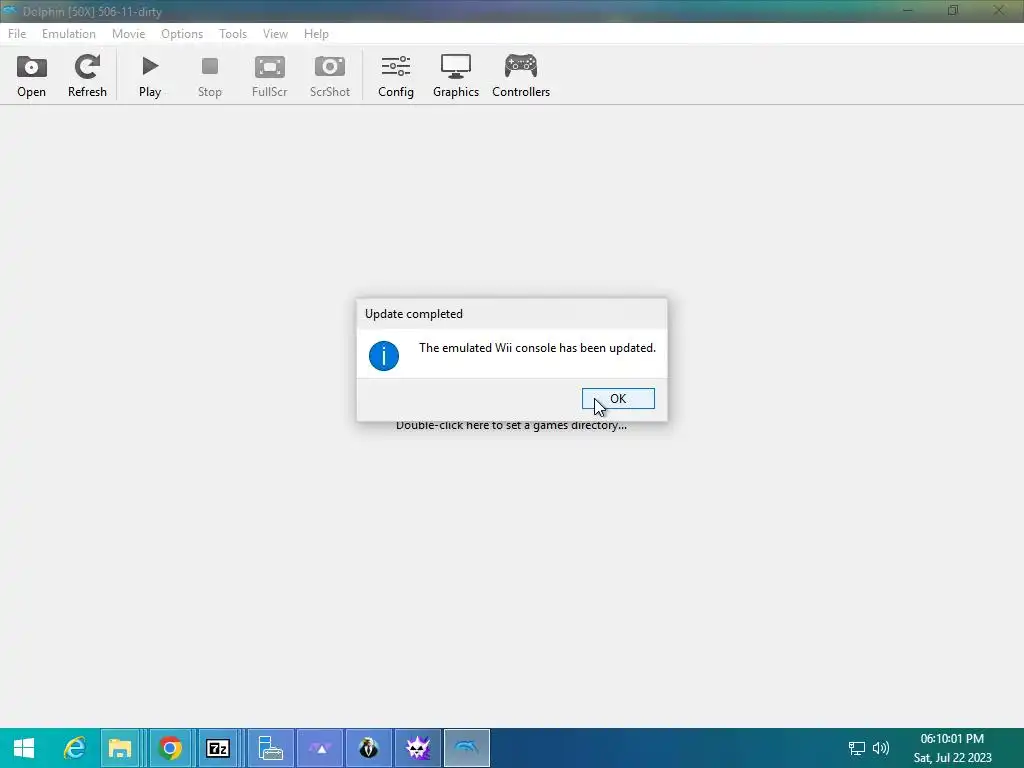Screen dimensions: 1024x768
Task: Confirm the update dialog with OK
Action: (618, 398)
